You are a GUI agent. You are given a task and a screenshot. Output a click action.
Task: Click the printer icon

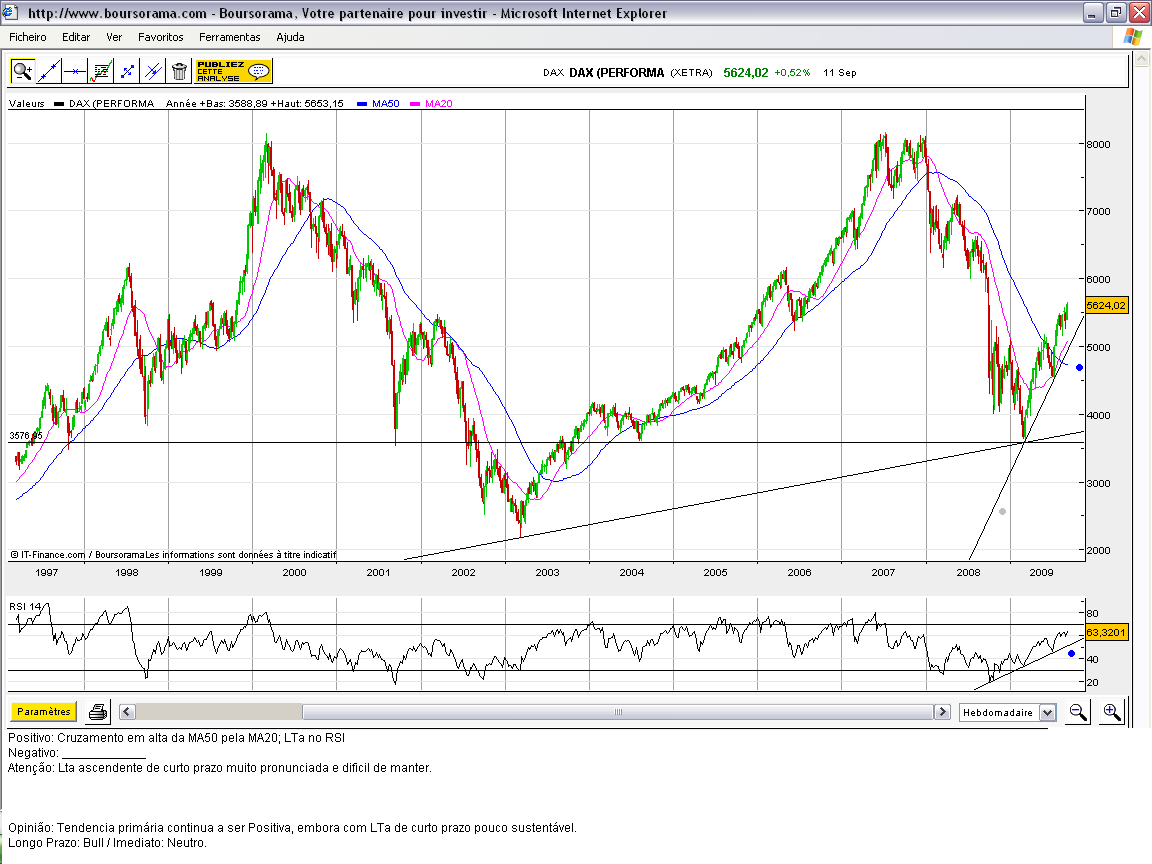[x=98, y=712]
